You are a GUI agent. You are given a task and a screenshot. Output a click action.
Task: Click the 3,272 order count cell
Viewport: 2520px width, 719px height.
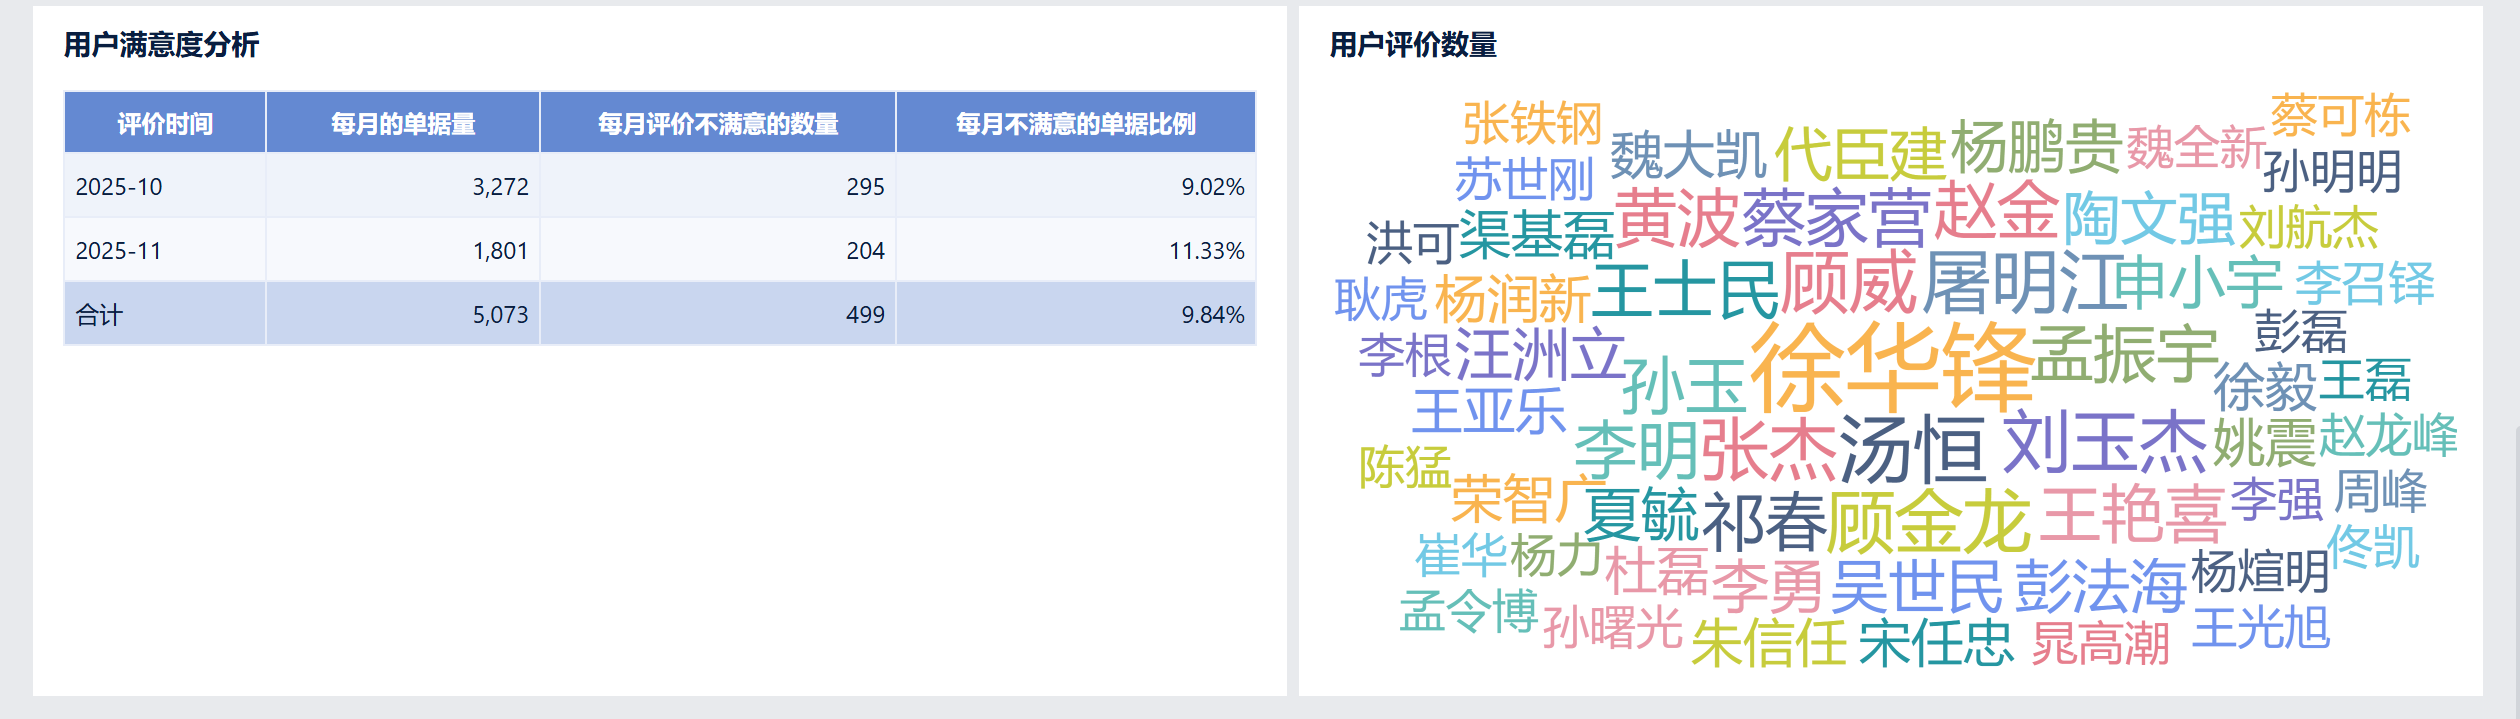point(500,187)
